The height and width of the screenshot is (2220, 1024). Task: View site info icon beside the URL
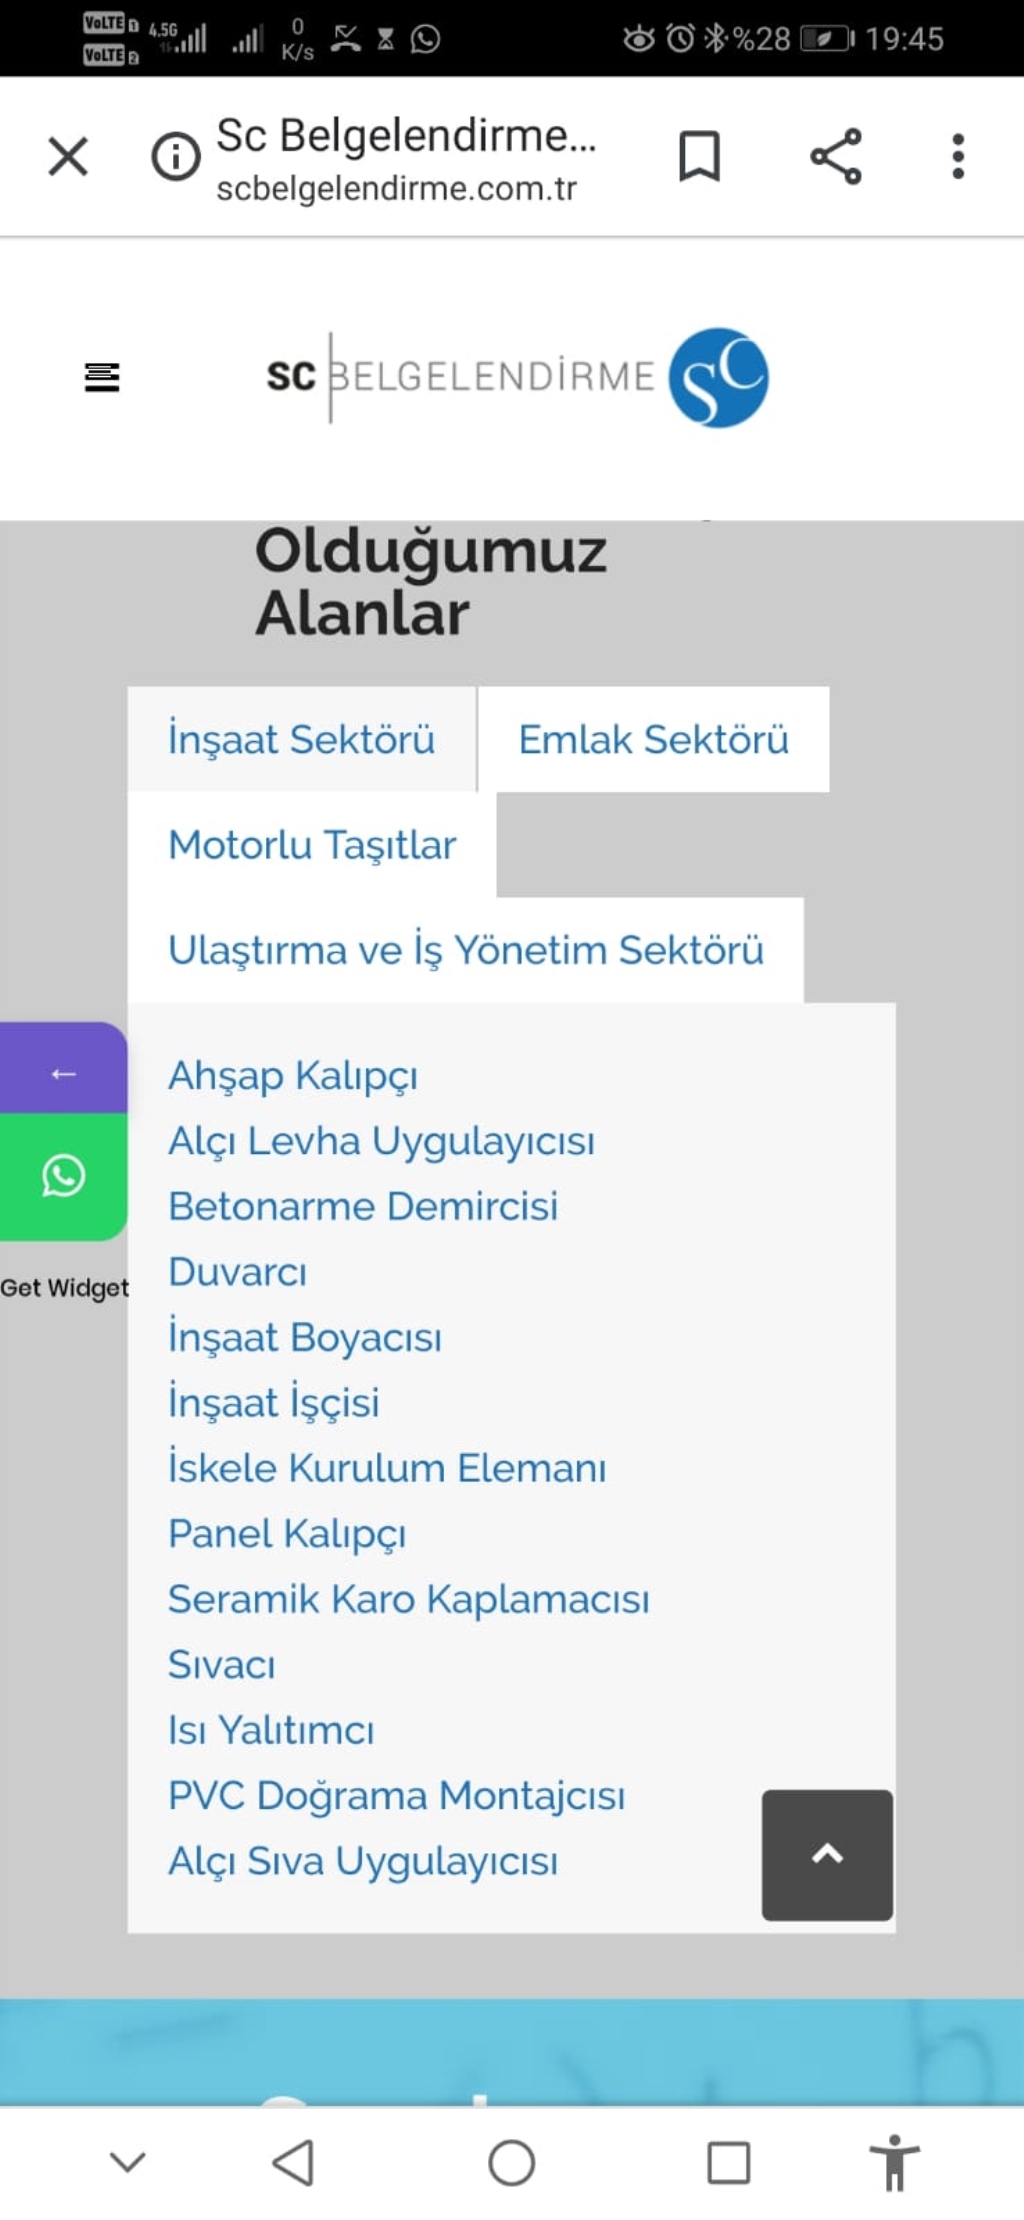point(175,157)
